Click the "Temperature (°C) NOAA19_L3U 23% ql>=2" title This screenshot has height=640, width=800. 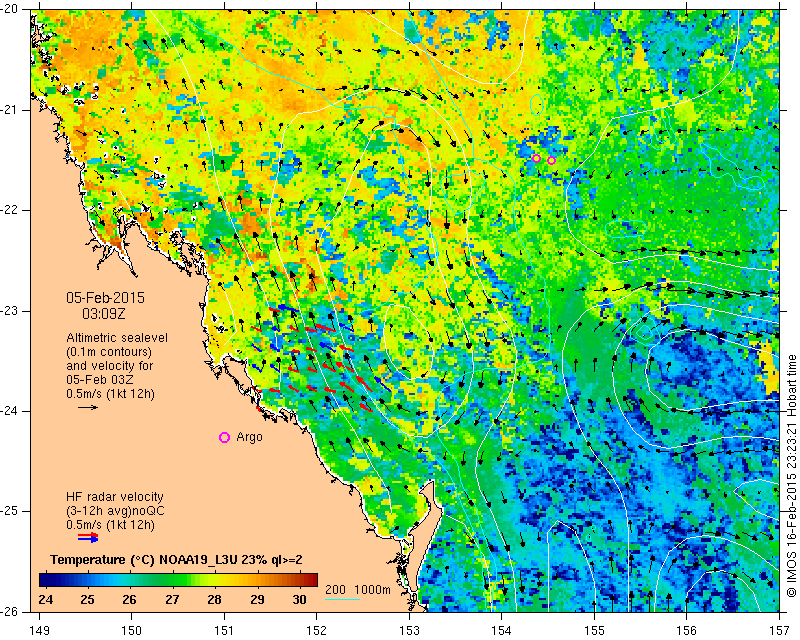click(x=177, y=560)
